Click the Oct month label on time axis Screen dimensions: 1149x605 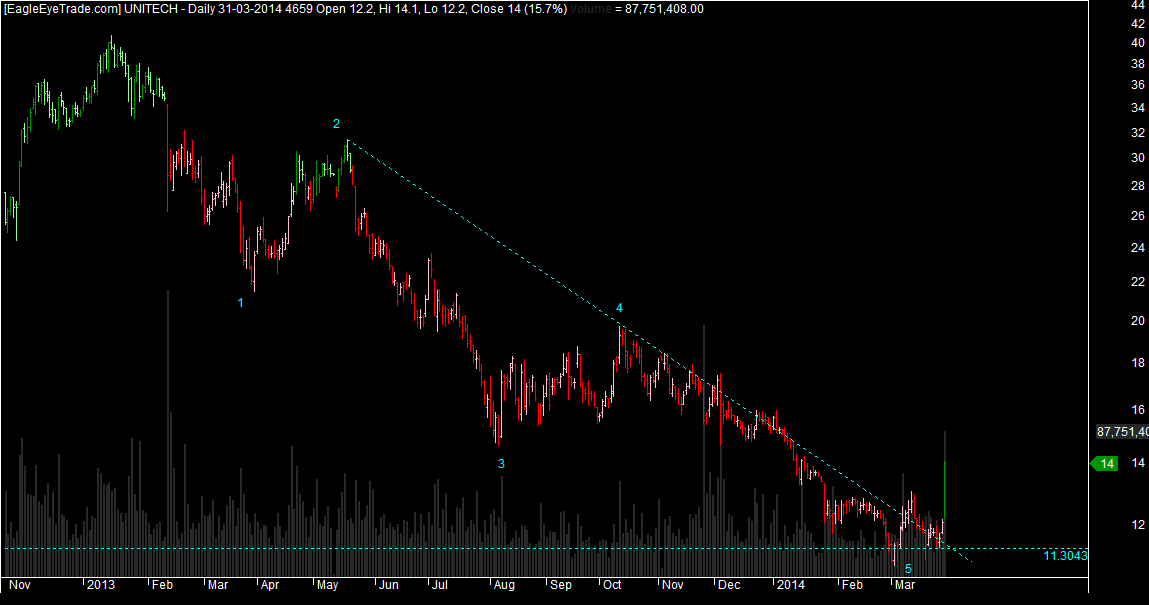(x=612, y=584)
